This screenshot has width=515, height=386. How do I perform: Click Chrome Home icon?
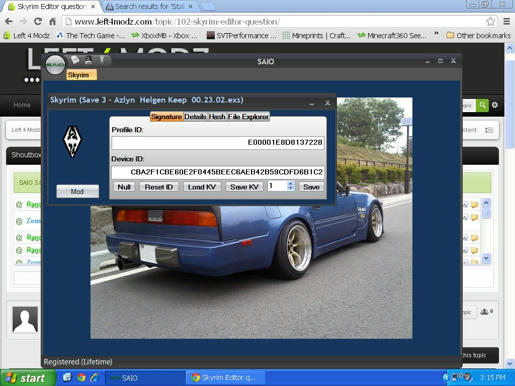coord(53,22)
